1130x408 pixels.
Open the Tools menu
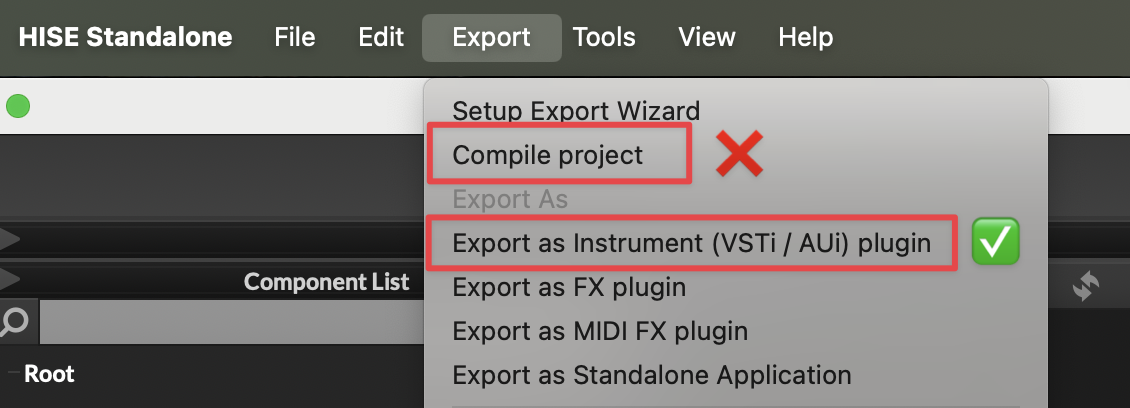click(604, 38)
